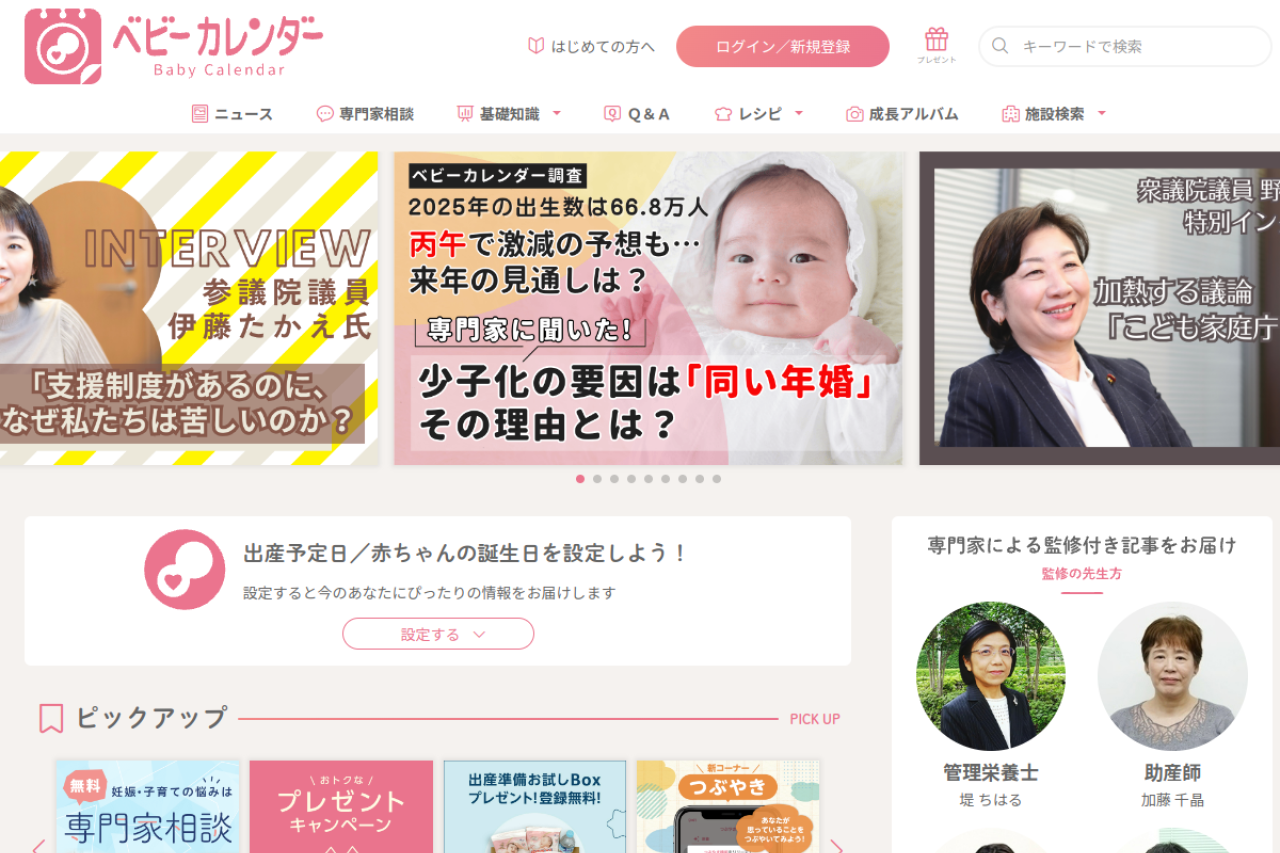The width and height of the screenshot is (1280, 853).
Task: Click the ログイン／新規登録 button
Action: tap(783, 47)
